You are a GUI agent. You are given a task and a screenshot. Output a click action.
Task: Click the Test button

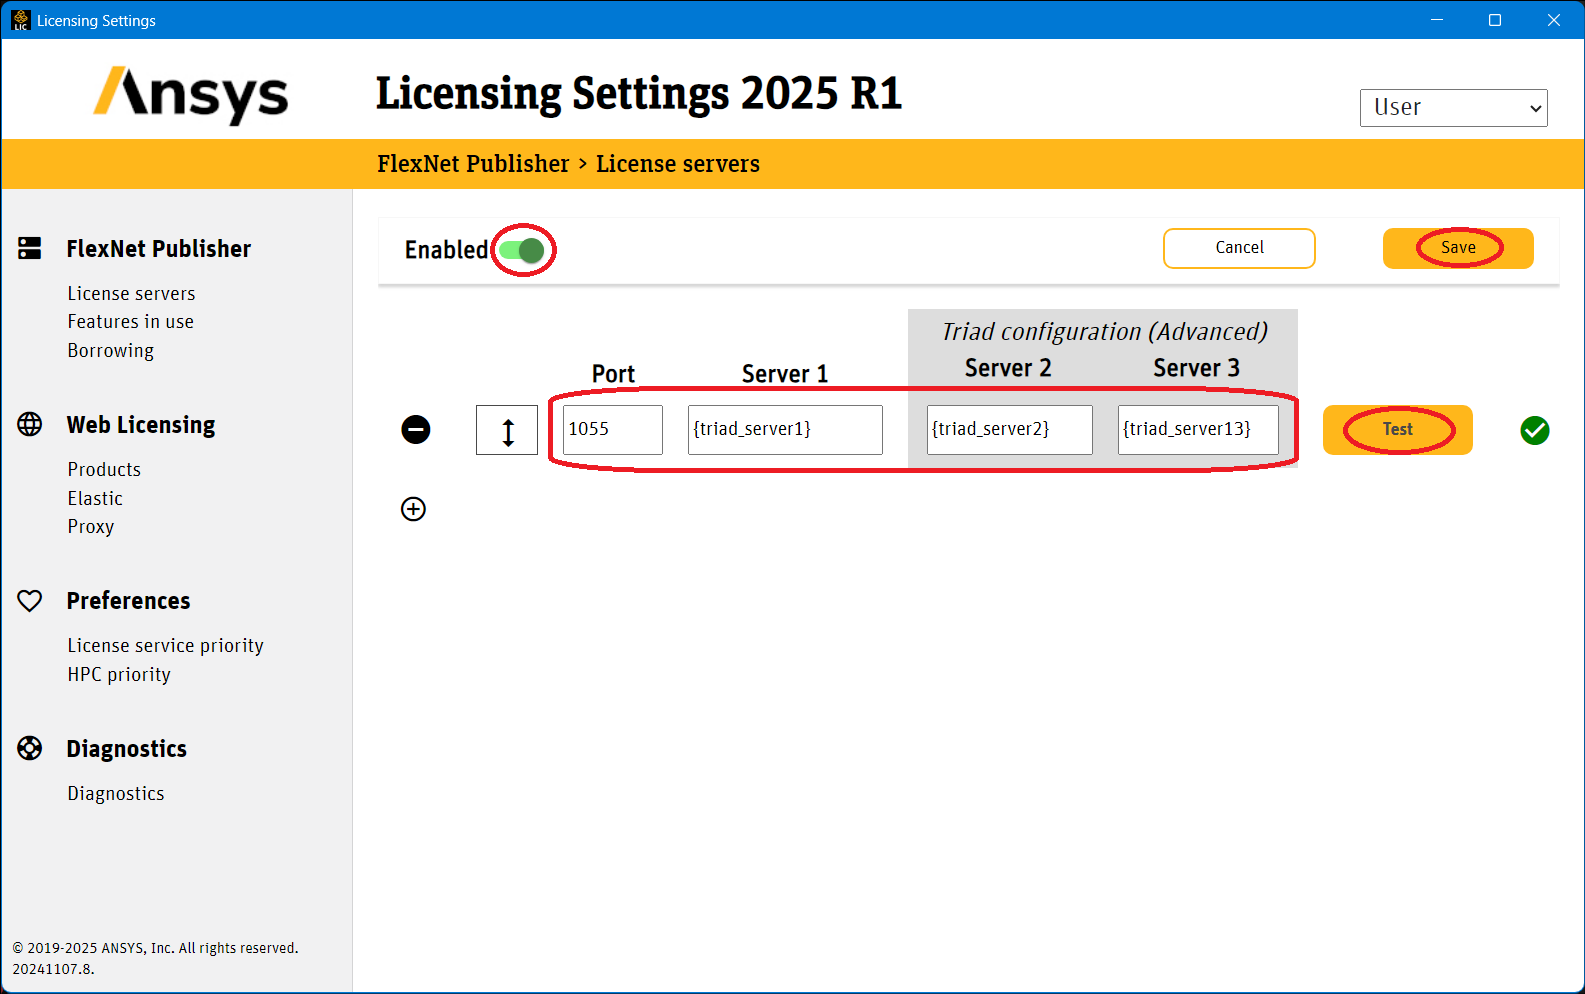(1397, 430)
